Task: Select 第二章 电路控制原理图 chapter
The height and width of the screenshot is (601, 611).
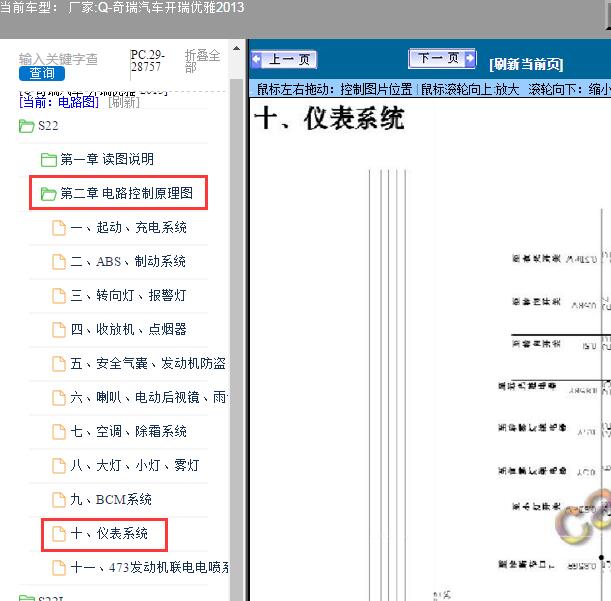Action: pyautogui.click(x=127, y=193)
